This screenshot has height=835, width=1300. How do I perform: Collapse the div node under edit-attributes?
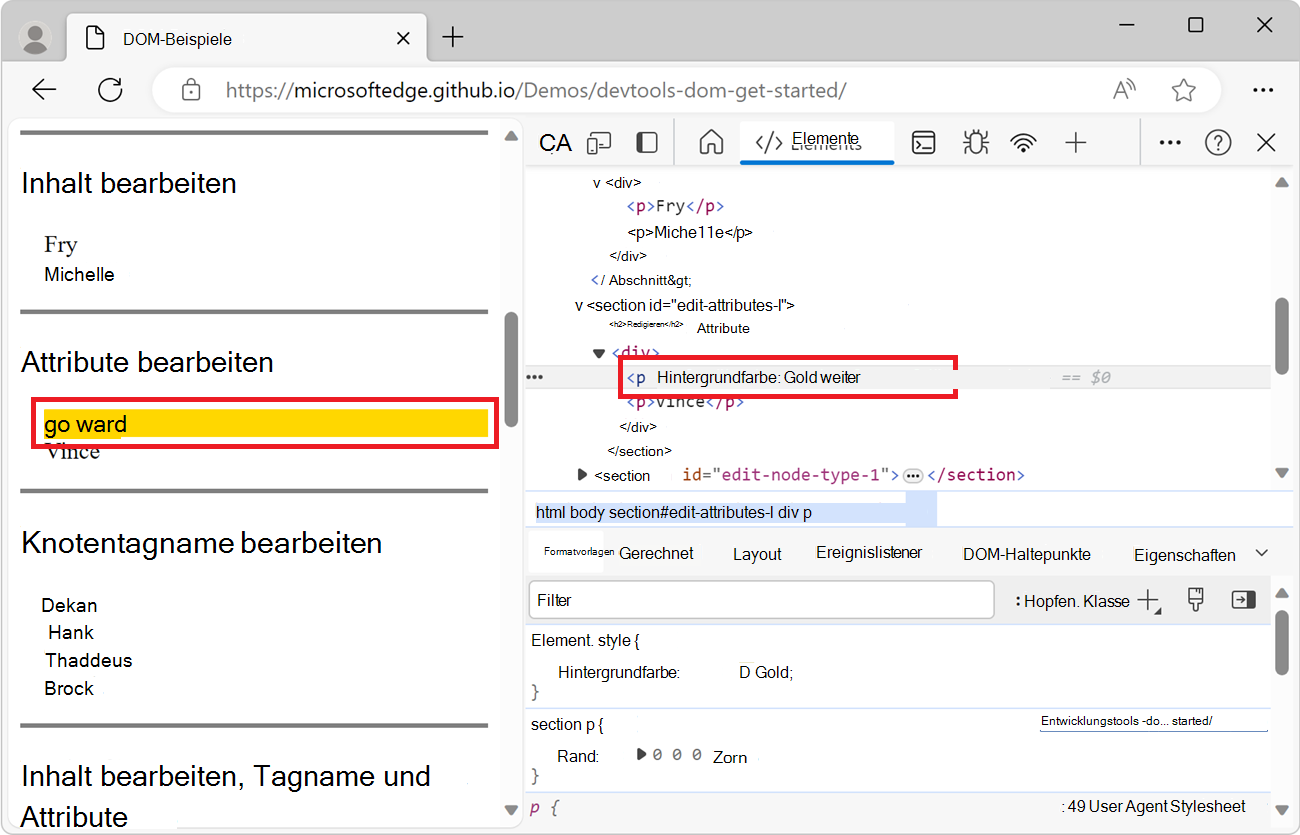(599, 353)
